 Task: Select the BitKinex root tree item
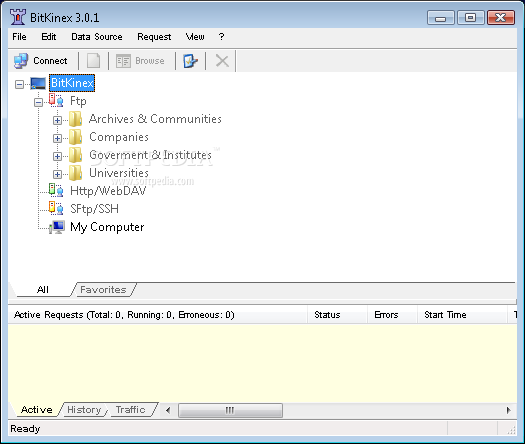[72, 83]
